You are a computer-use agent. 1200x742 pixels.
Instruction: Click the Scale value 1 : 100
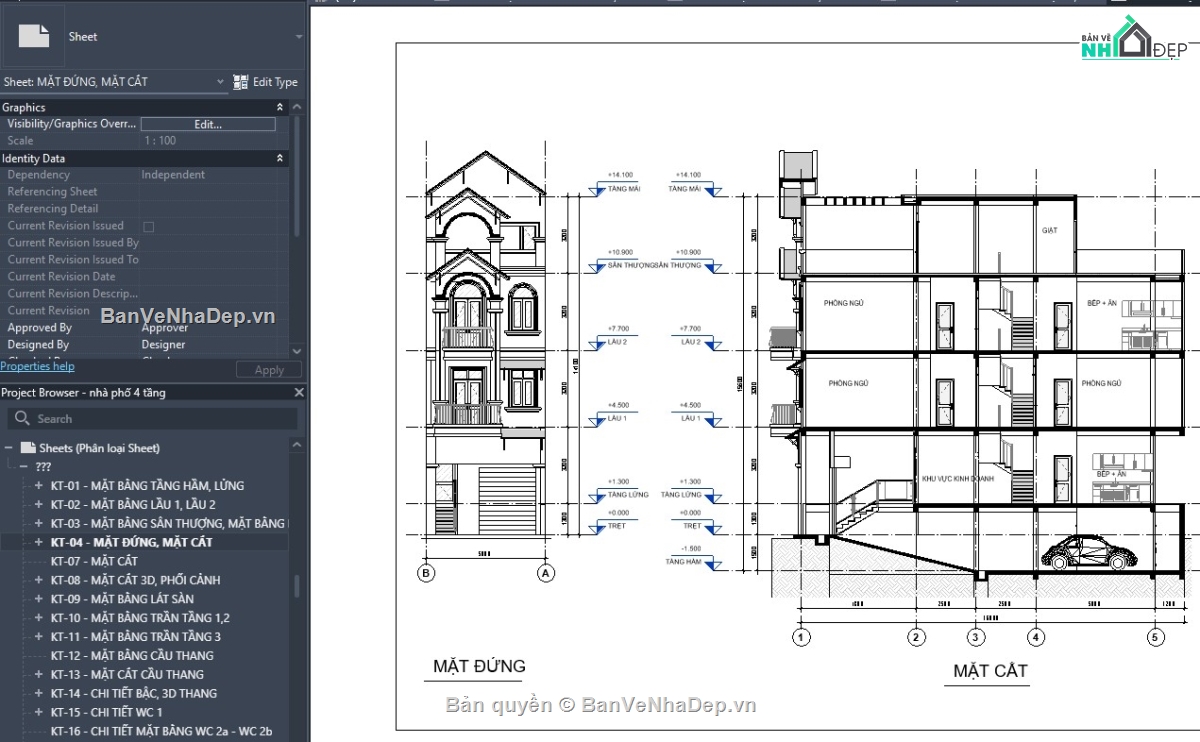coord(159,141)
